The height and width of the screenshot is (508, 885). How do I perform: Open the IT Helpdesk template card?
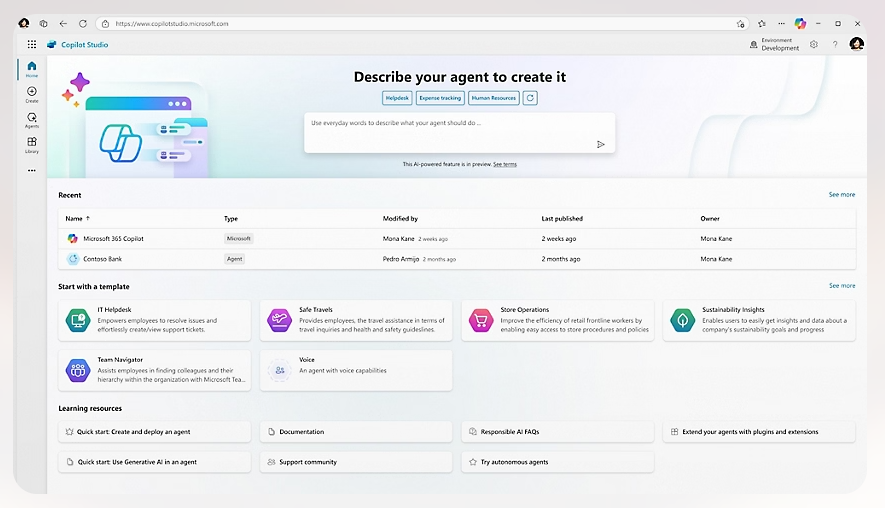[x=154, y=320]
